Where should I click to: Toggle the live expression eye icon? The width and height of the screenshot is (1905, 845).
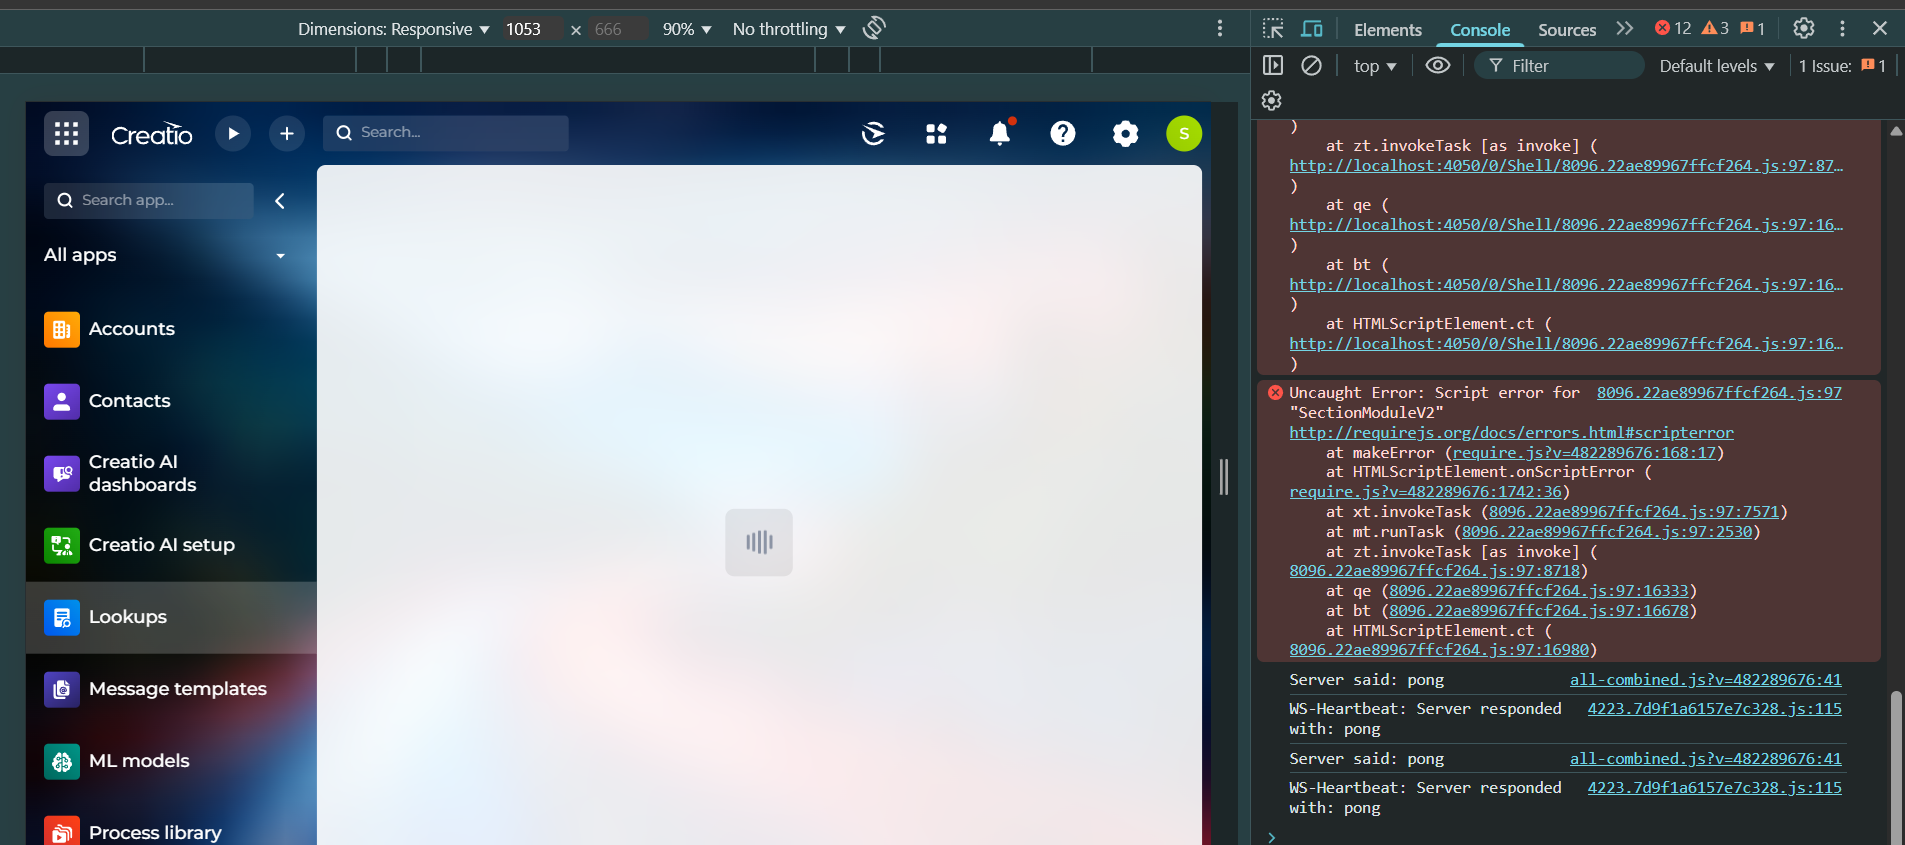click(1438, 65)
